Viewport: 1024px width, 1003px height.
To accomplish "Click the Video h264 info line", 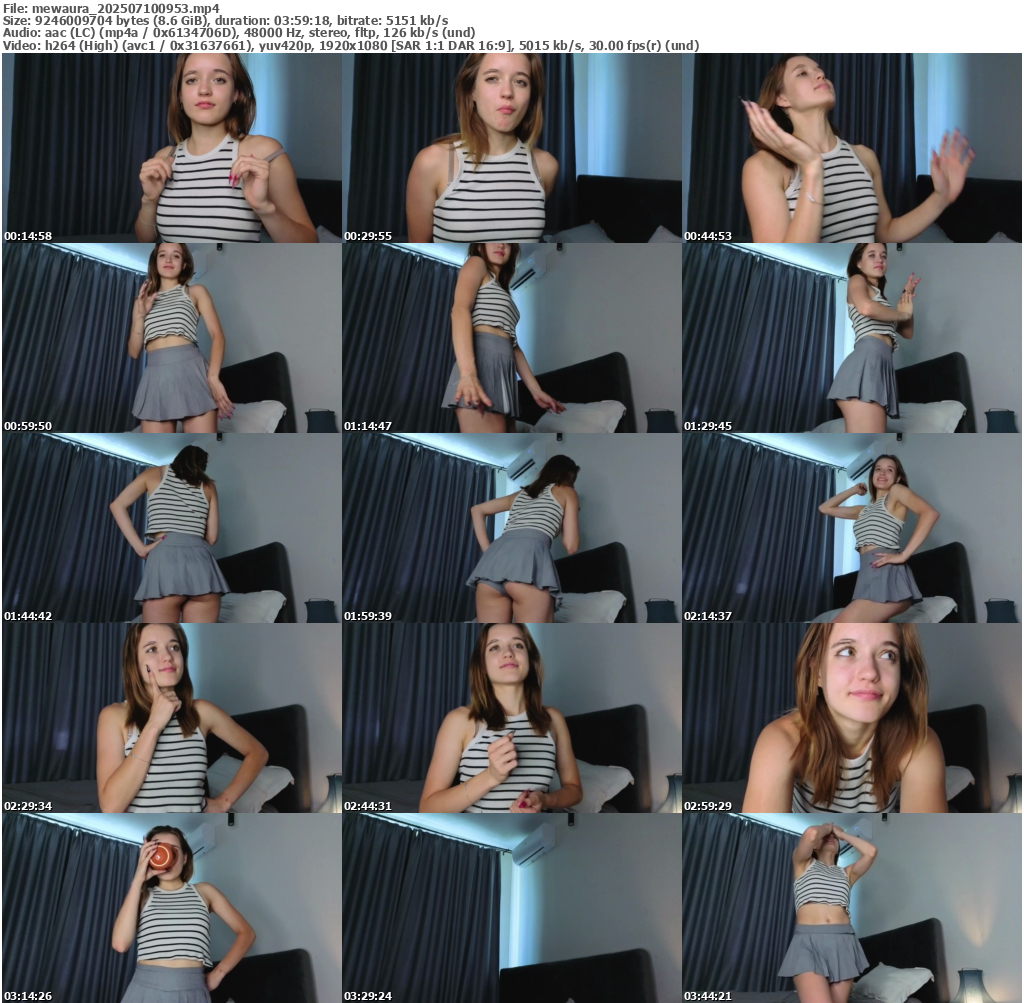I will pos(350,45).
